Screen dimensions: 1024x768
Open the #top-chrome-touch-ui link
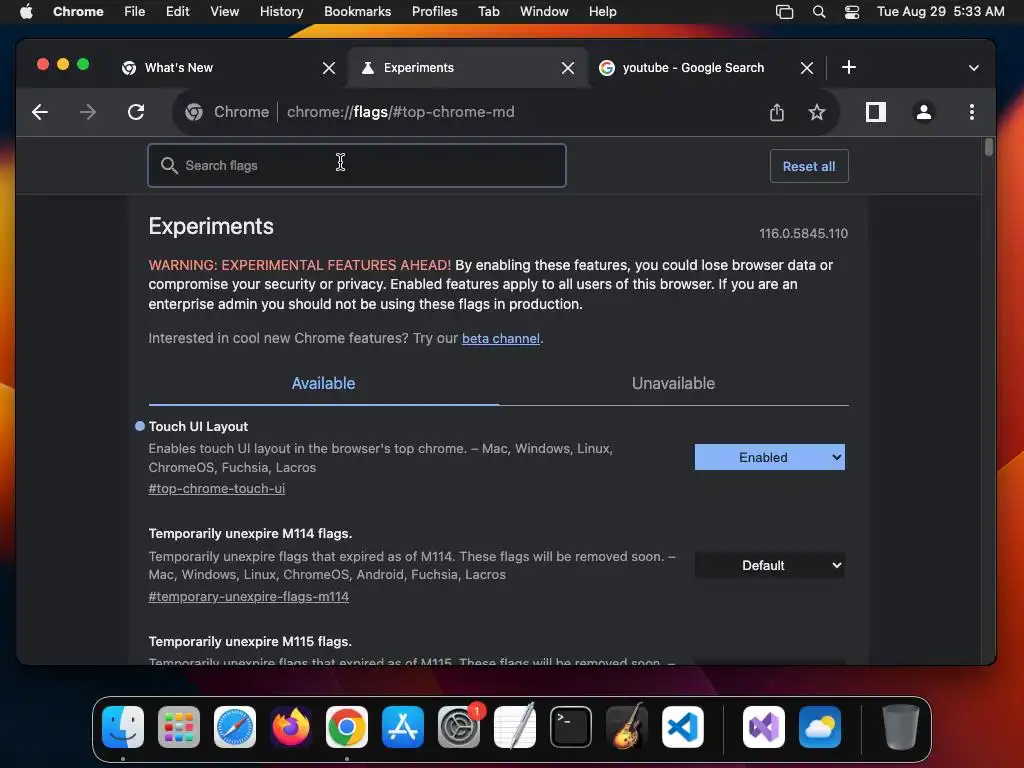217,488
